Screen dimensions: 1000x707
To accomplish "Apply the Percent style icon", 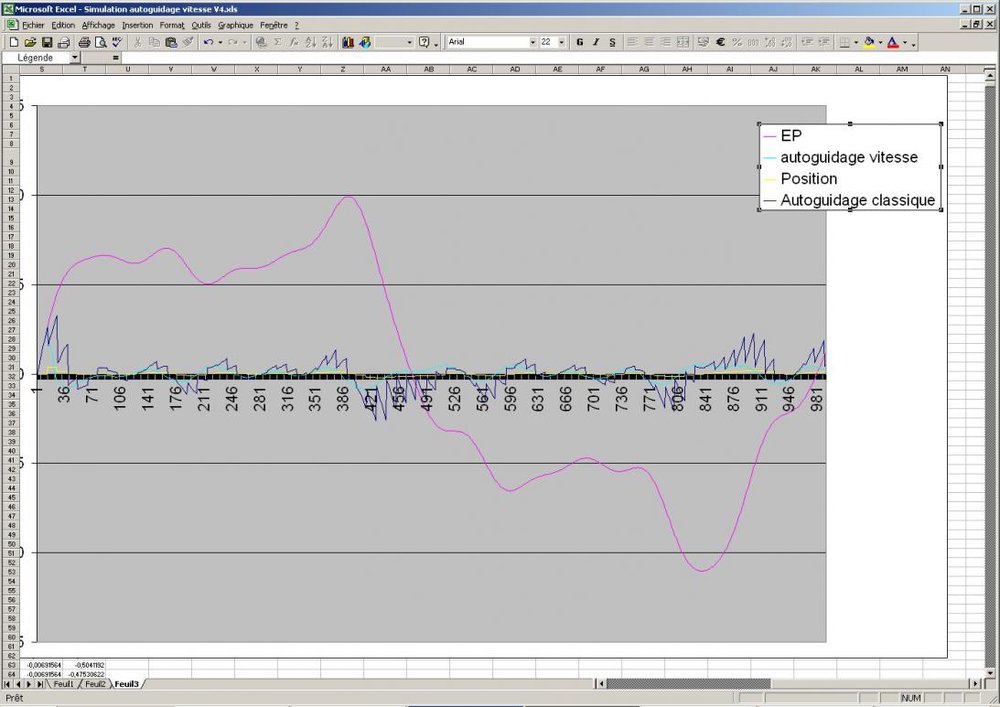I will [737, 42].
